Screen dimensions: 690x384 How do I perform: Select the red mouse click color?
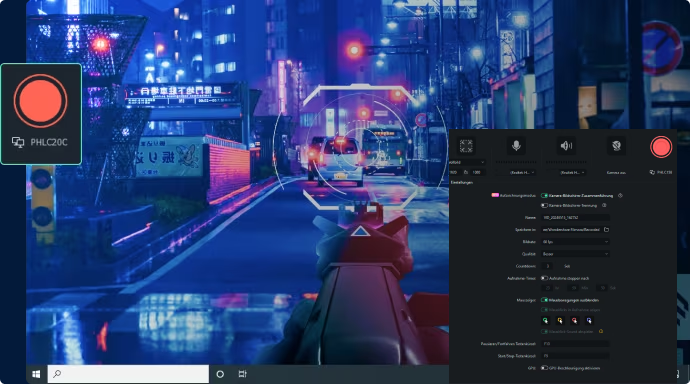[575, 321]
